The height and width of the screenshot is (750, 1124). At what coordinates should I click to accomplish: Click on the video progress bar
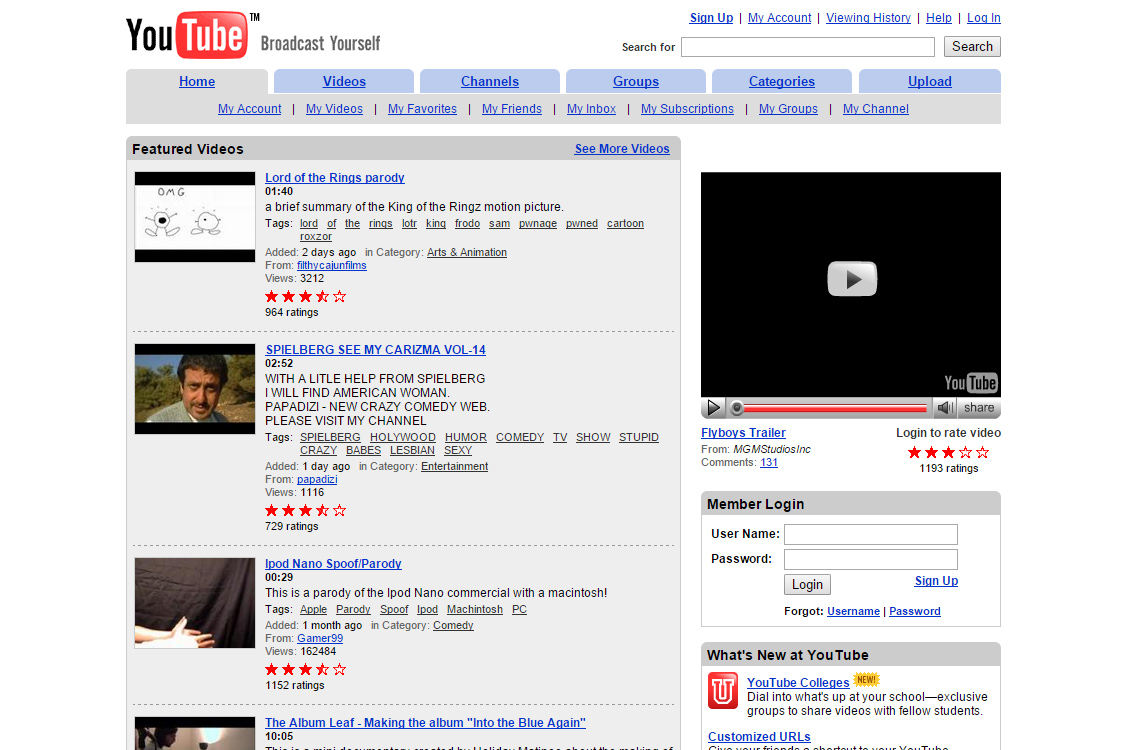[830, 407]
